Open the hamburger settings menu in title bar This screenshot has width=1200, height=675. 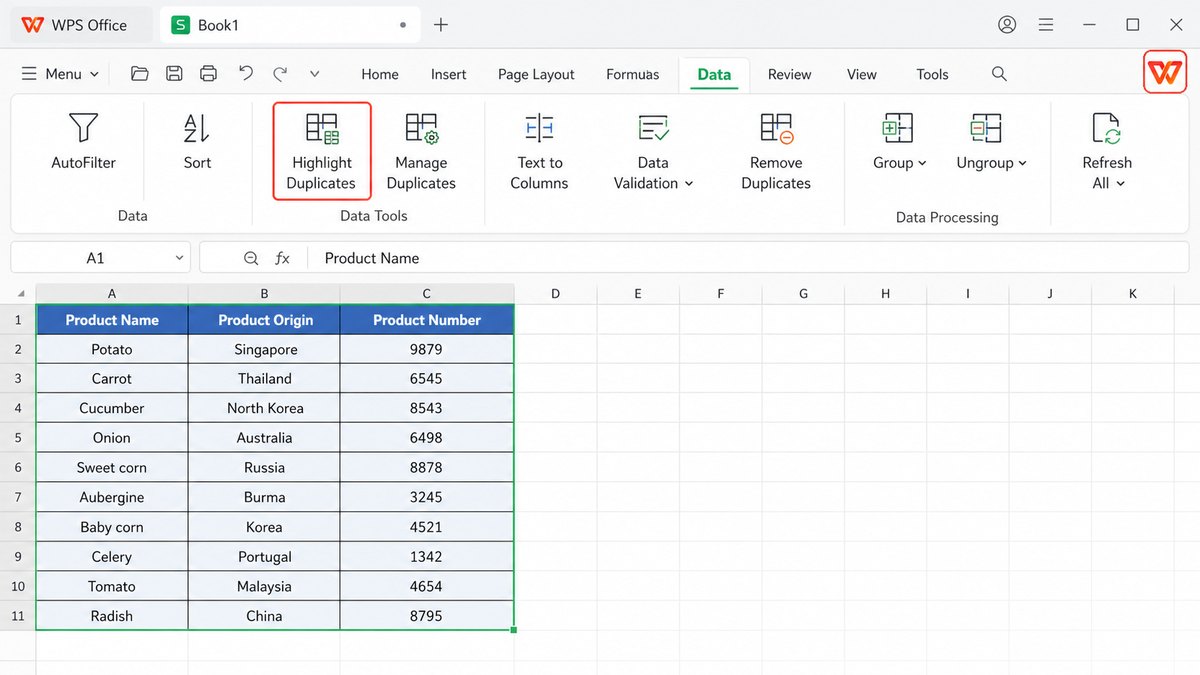point(1045,25)
